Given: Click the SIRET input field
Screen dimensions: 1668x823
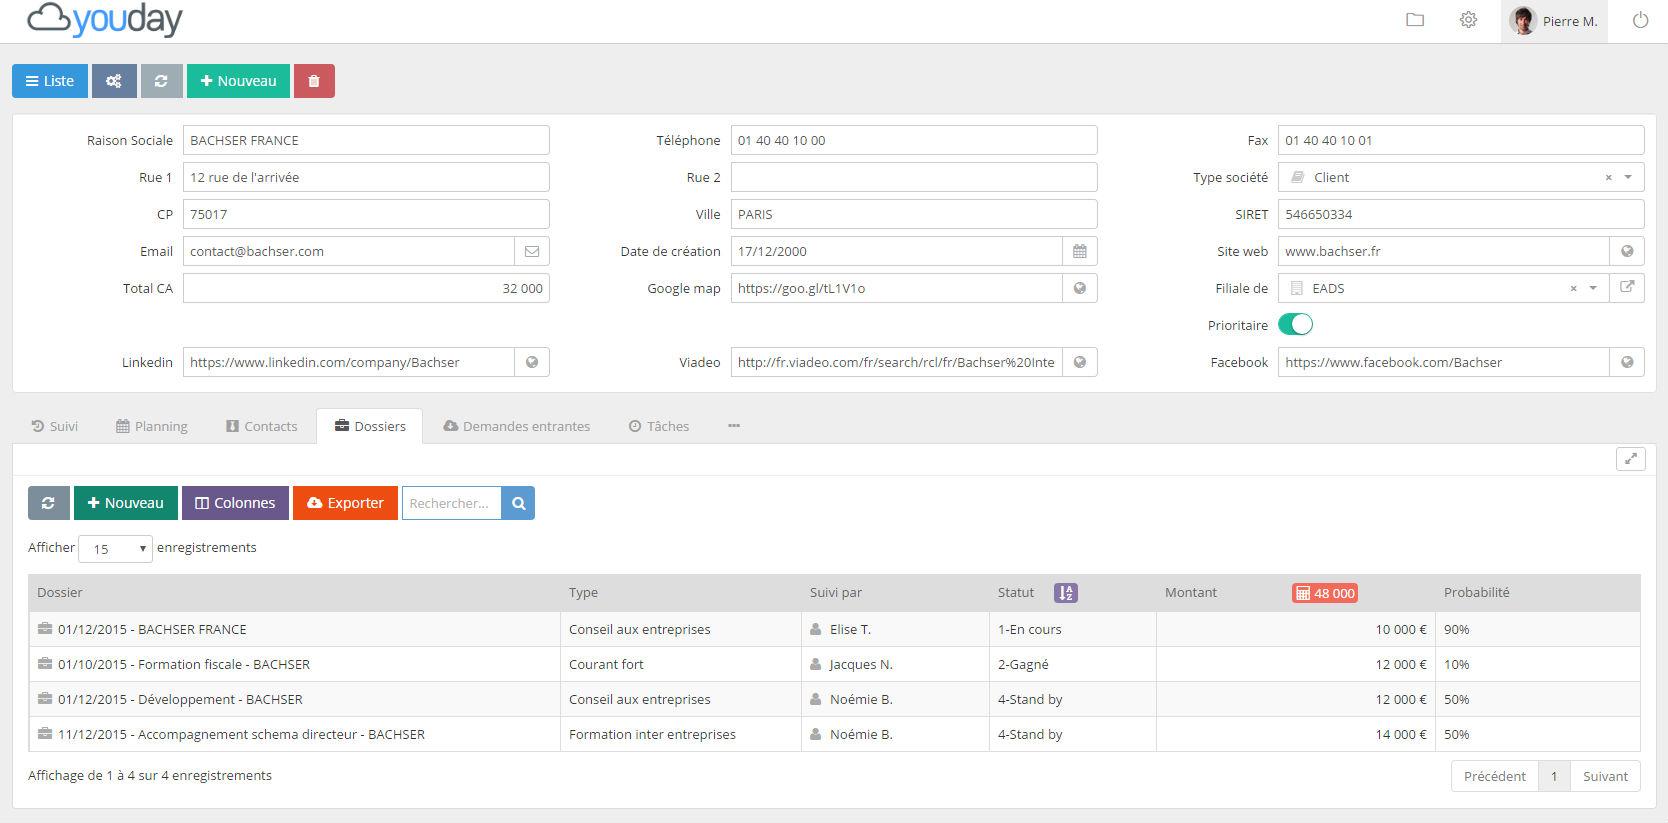Looking at the screenshot, I should click(1461, 214).
